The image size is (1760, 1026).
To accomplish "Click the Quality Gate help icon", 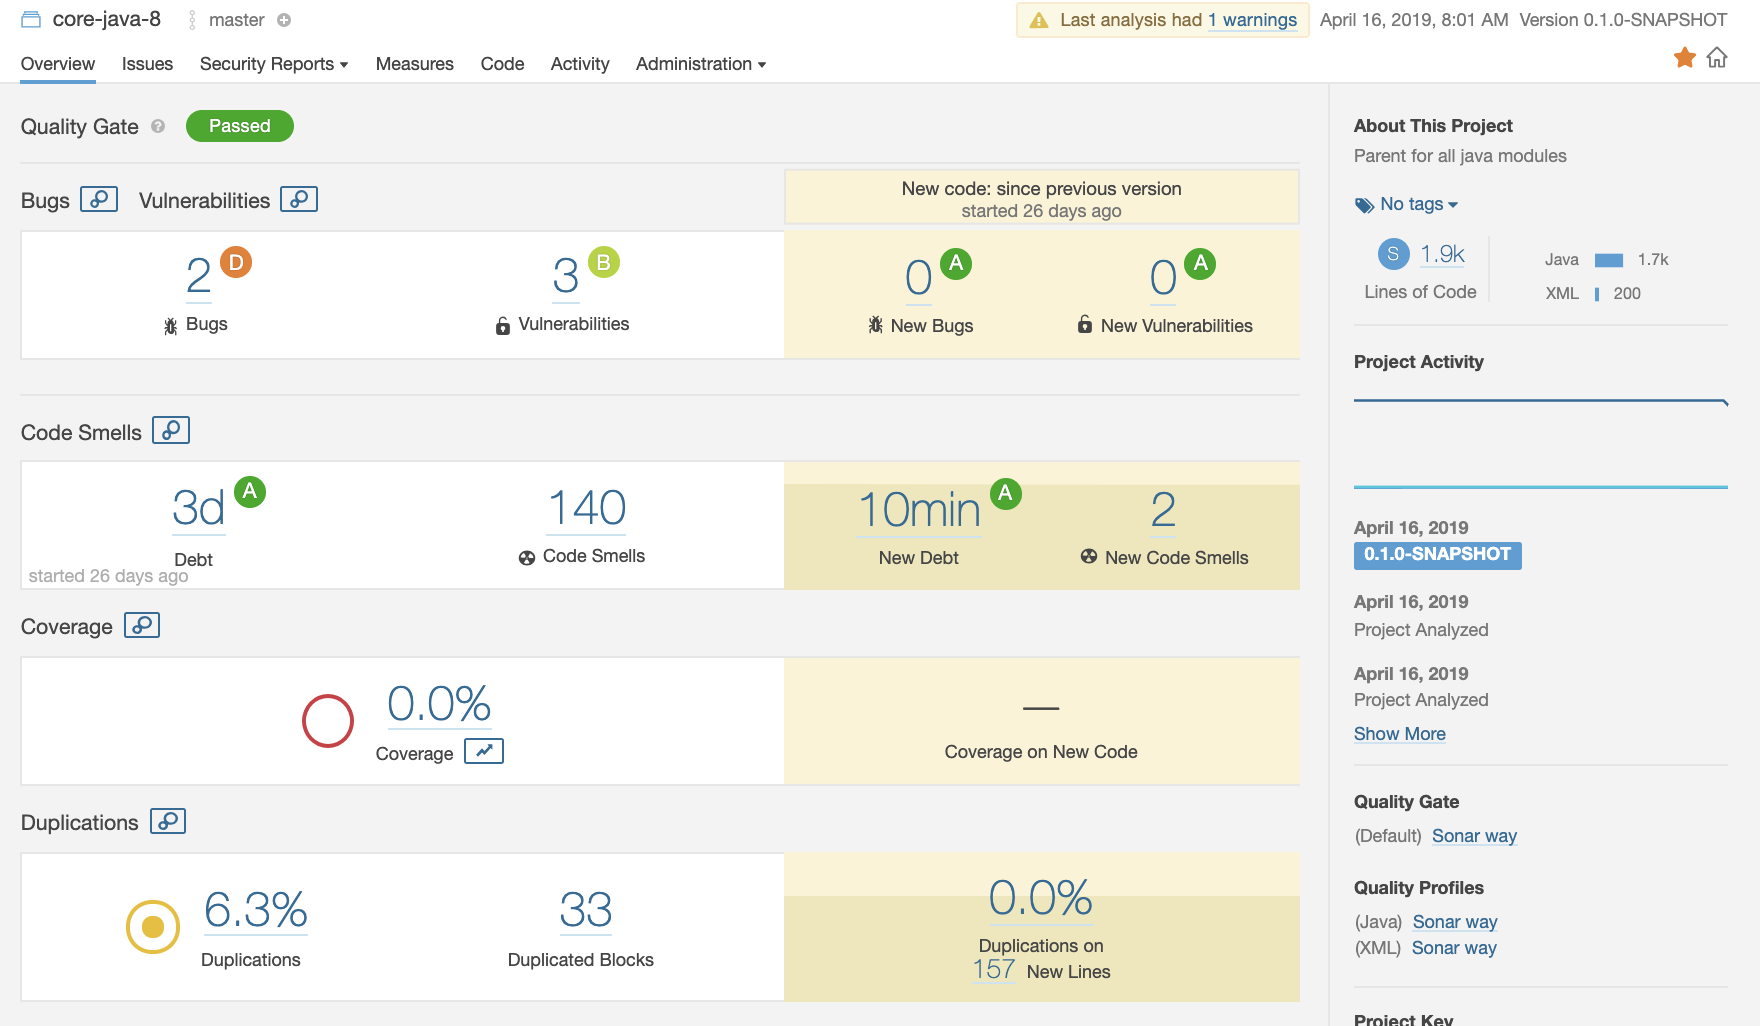I will 158,126.
